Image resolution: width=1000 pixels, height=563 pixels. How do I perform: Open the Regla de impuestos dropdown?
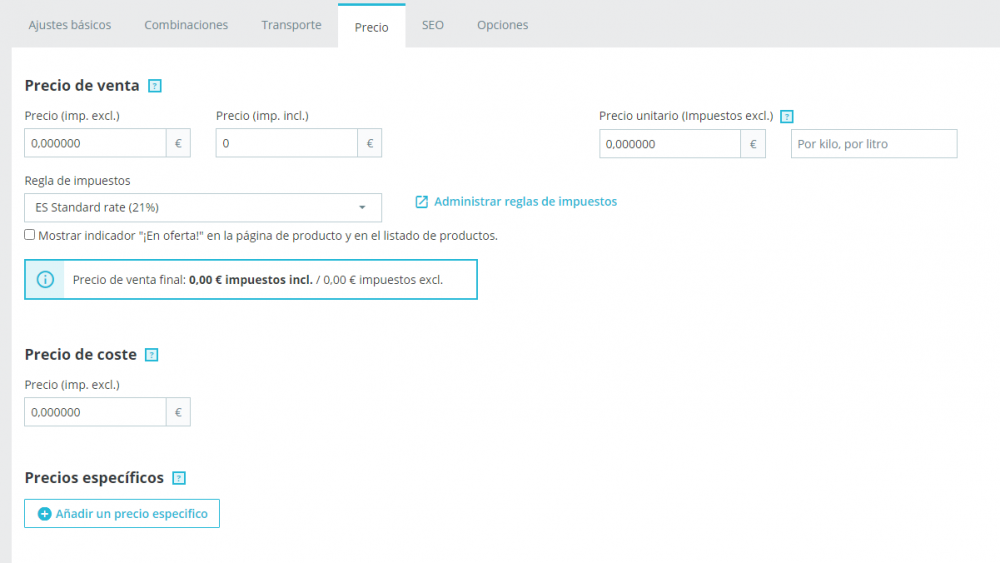[x=203, y=208]
